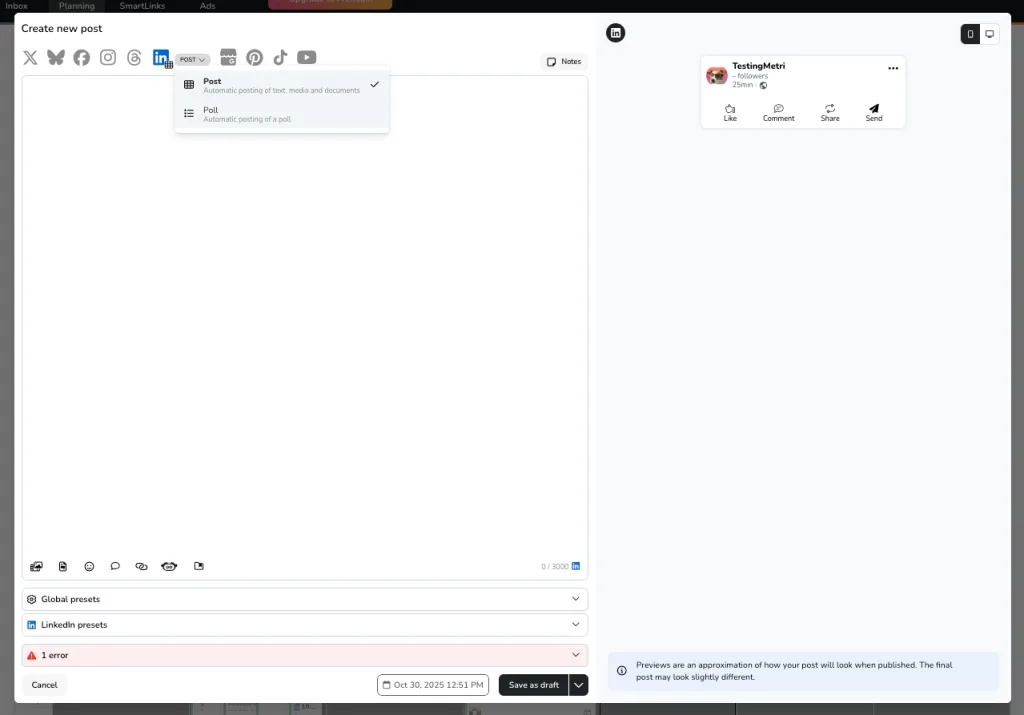Viewport: 1024px width, 715px height.
Task: Choose the Post option in post type menu
Action: point(281,85)
